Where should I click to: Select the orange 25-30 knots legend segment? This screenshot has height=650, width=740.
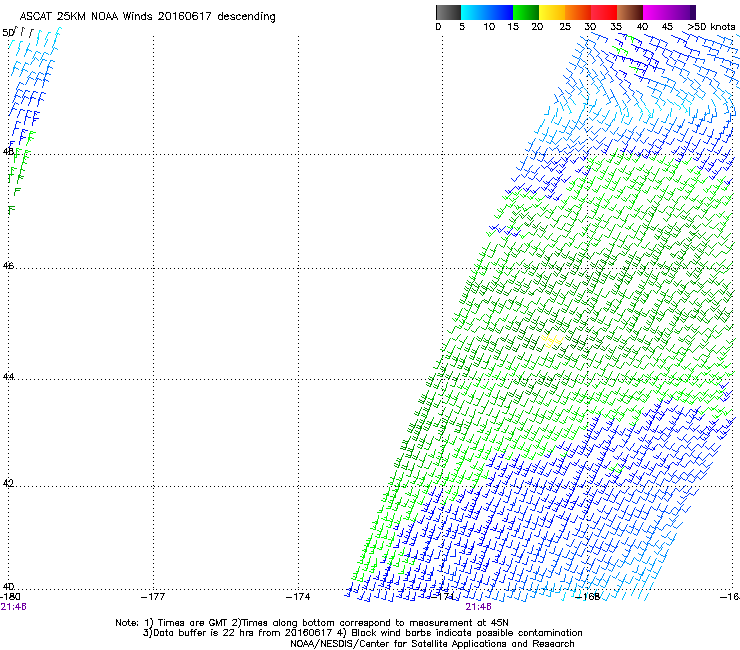coord(578,12)
